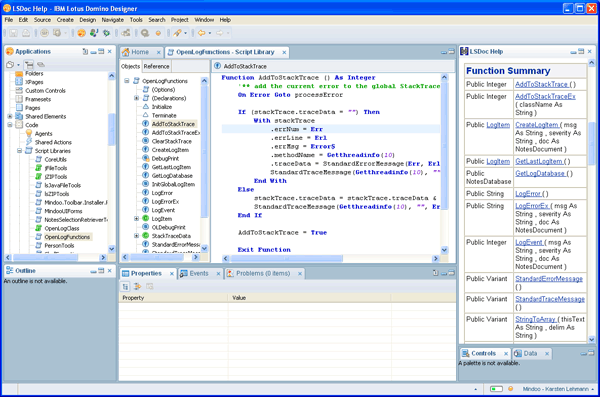
Task: Click the back navigation arrow icon
Action: click(201, 33)
